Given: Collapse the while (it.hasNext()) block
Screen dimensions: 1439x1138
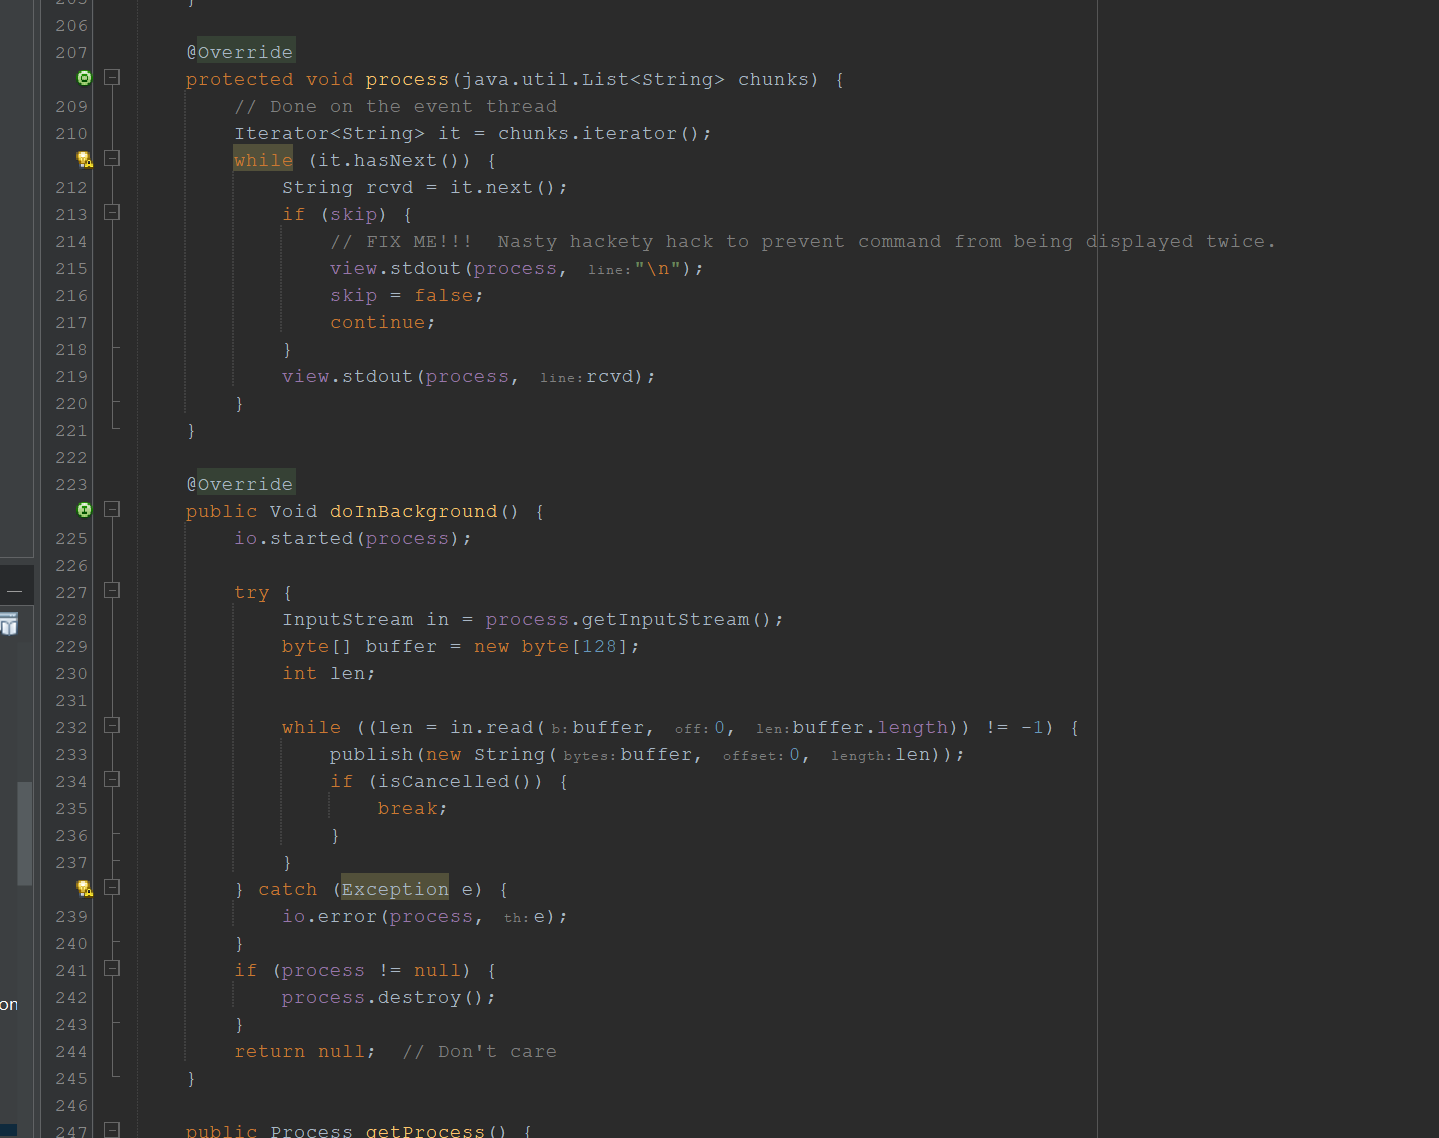Looking at the screenshot, I should (112, 159).
